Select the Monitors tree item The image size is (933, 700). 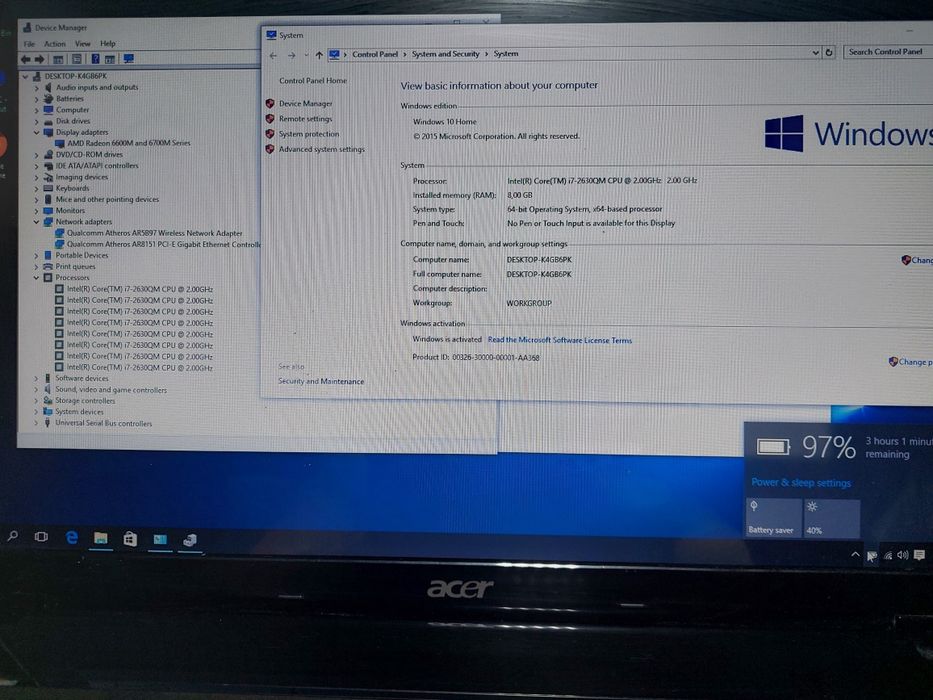[70, 211]
